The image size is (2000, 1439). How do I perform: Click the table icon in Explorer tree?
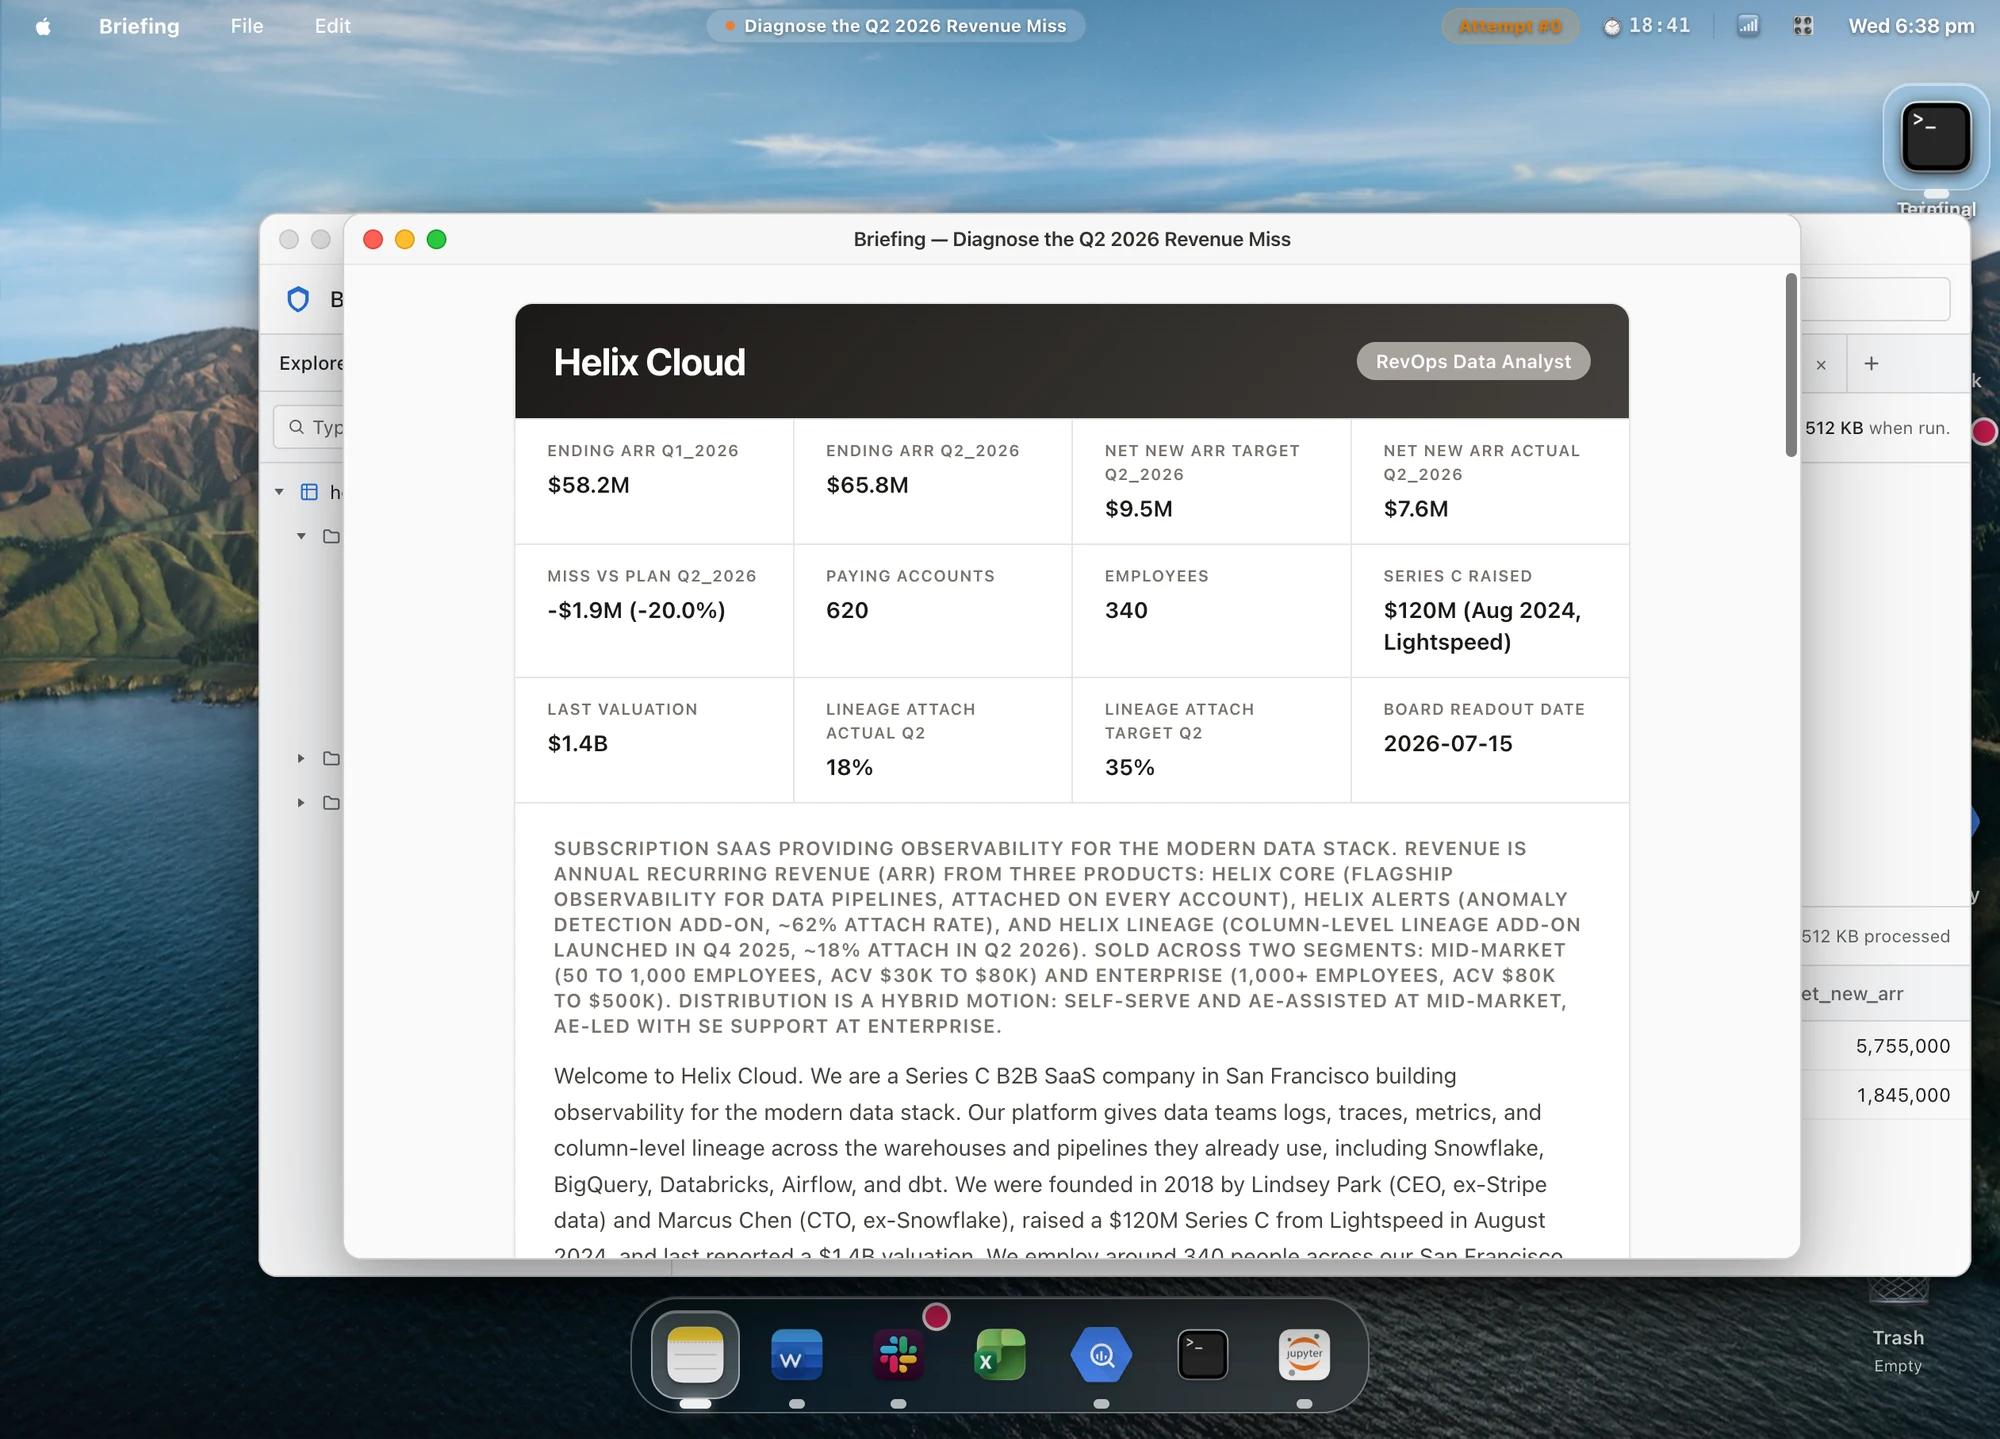click(x=309, y=492)
